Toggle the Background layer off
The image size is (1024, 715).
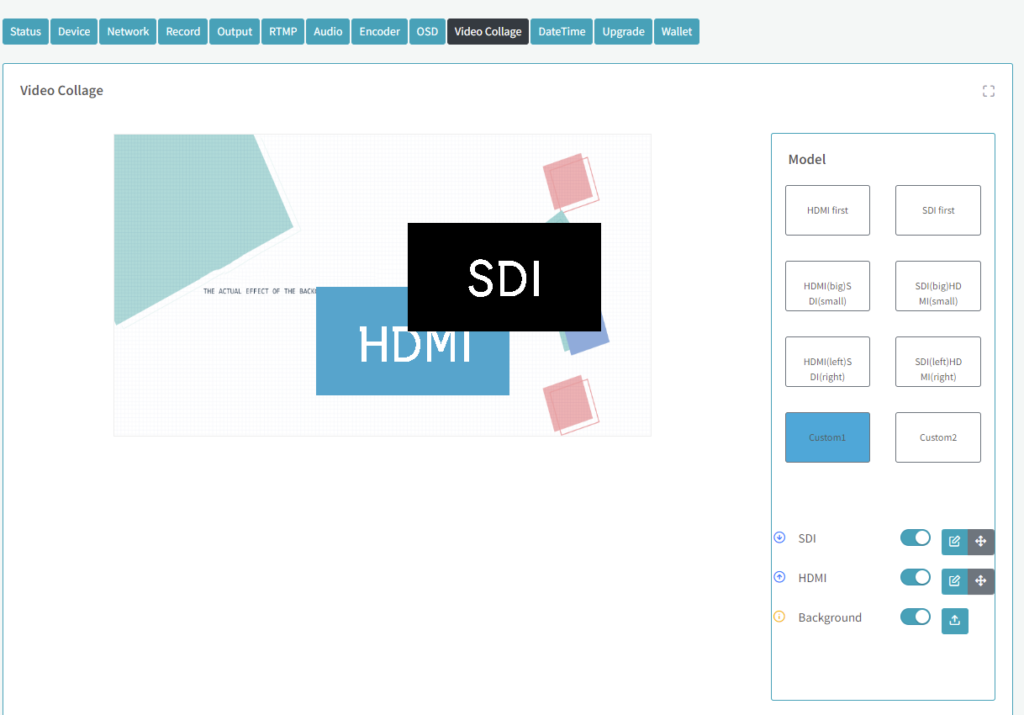[915, 617]
